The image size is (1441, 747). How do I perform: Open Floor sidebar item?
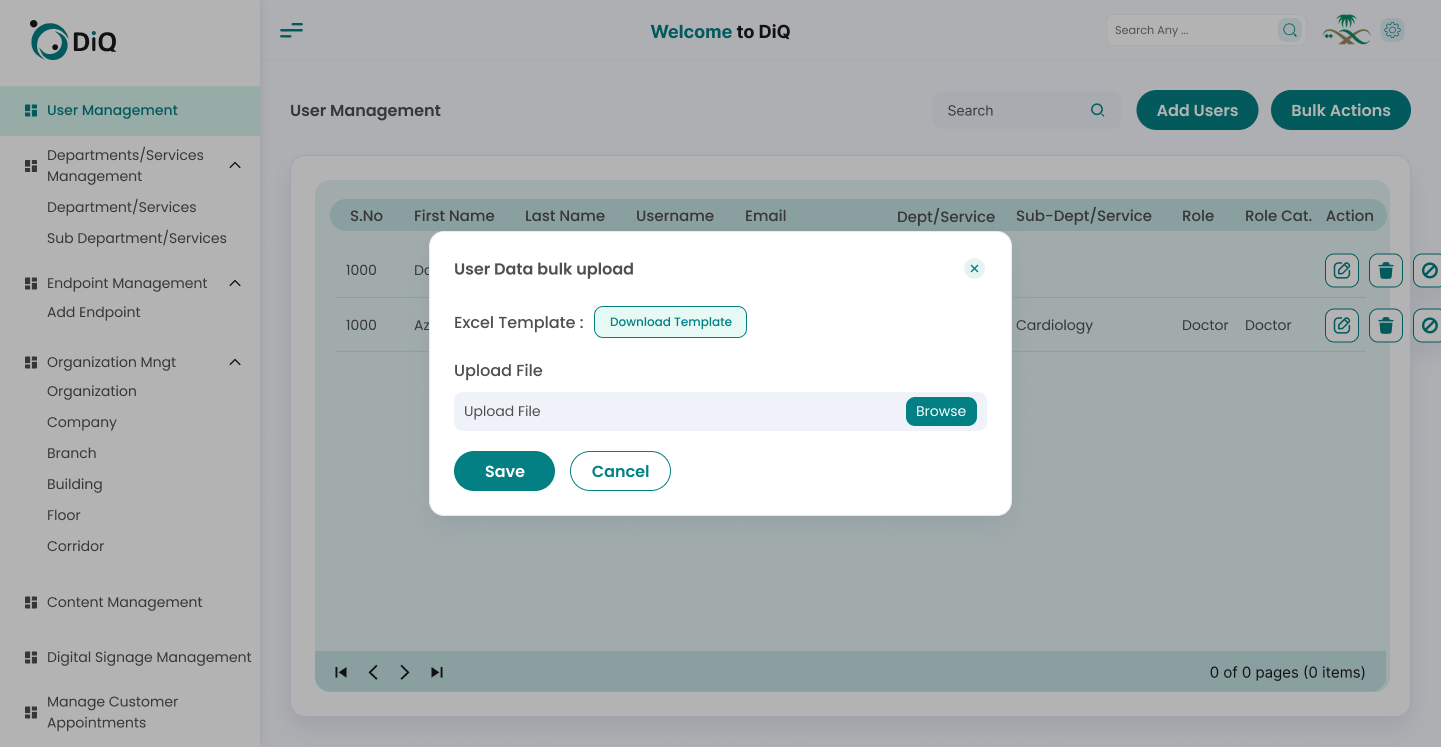[x=64, y=515]
